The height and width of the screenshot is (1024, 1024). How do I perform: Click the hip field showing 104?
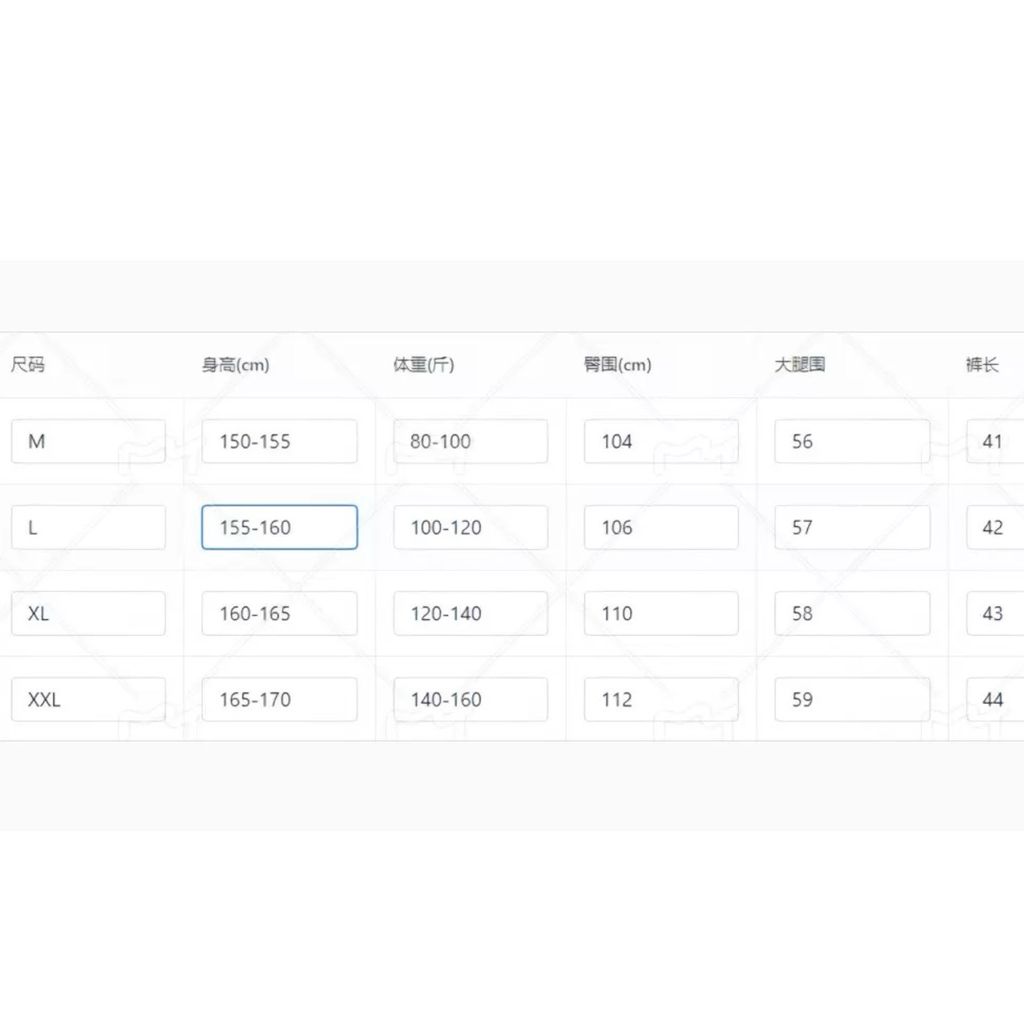pyautogui.click(x=661, y=441)
